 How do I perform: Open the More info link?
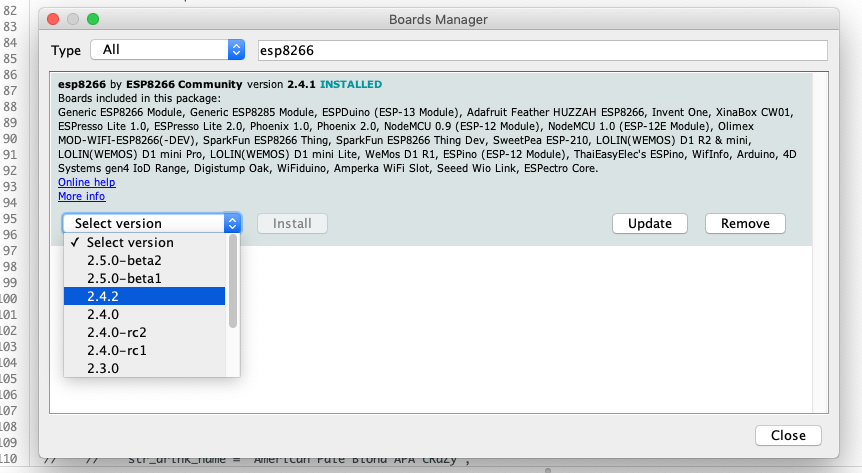[x=81, y=196]
